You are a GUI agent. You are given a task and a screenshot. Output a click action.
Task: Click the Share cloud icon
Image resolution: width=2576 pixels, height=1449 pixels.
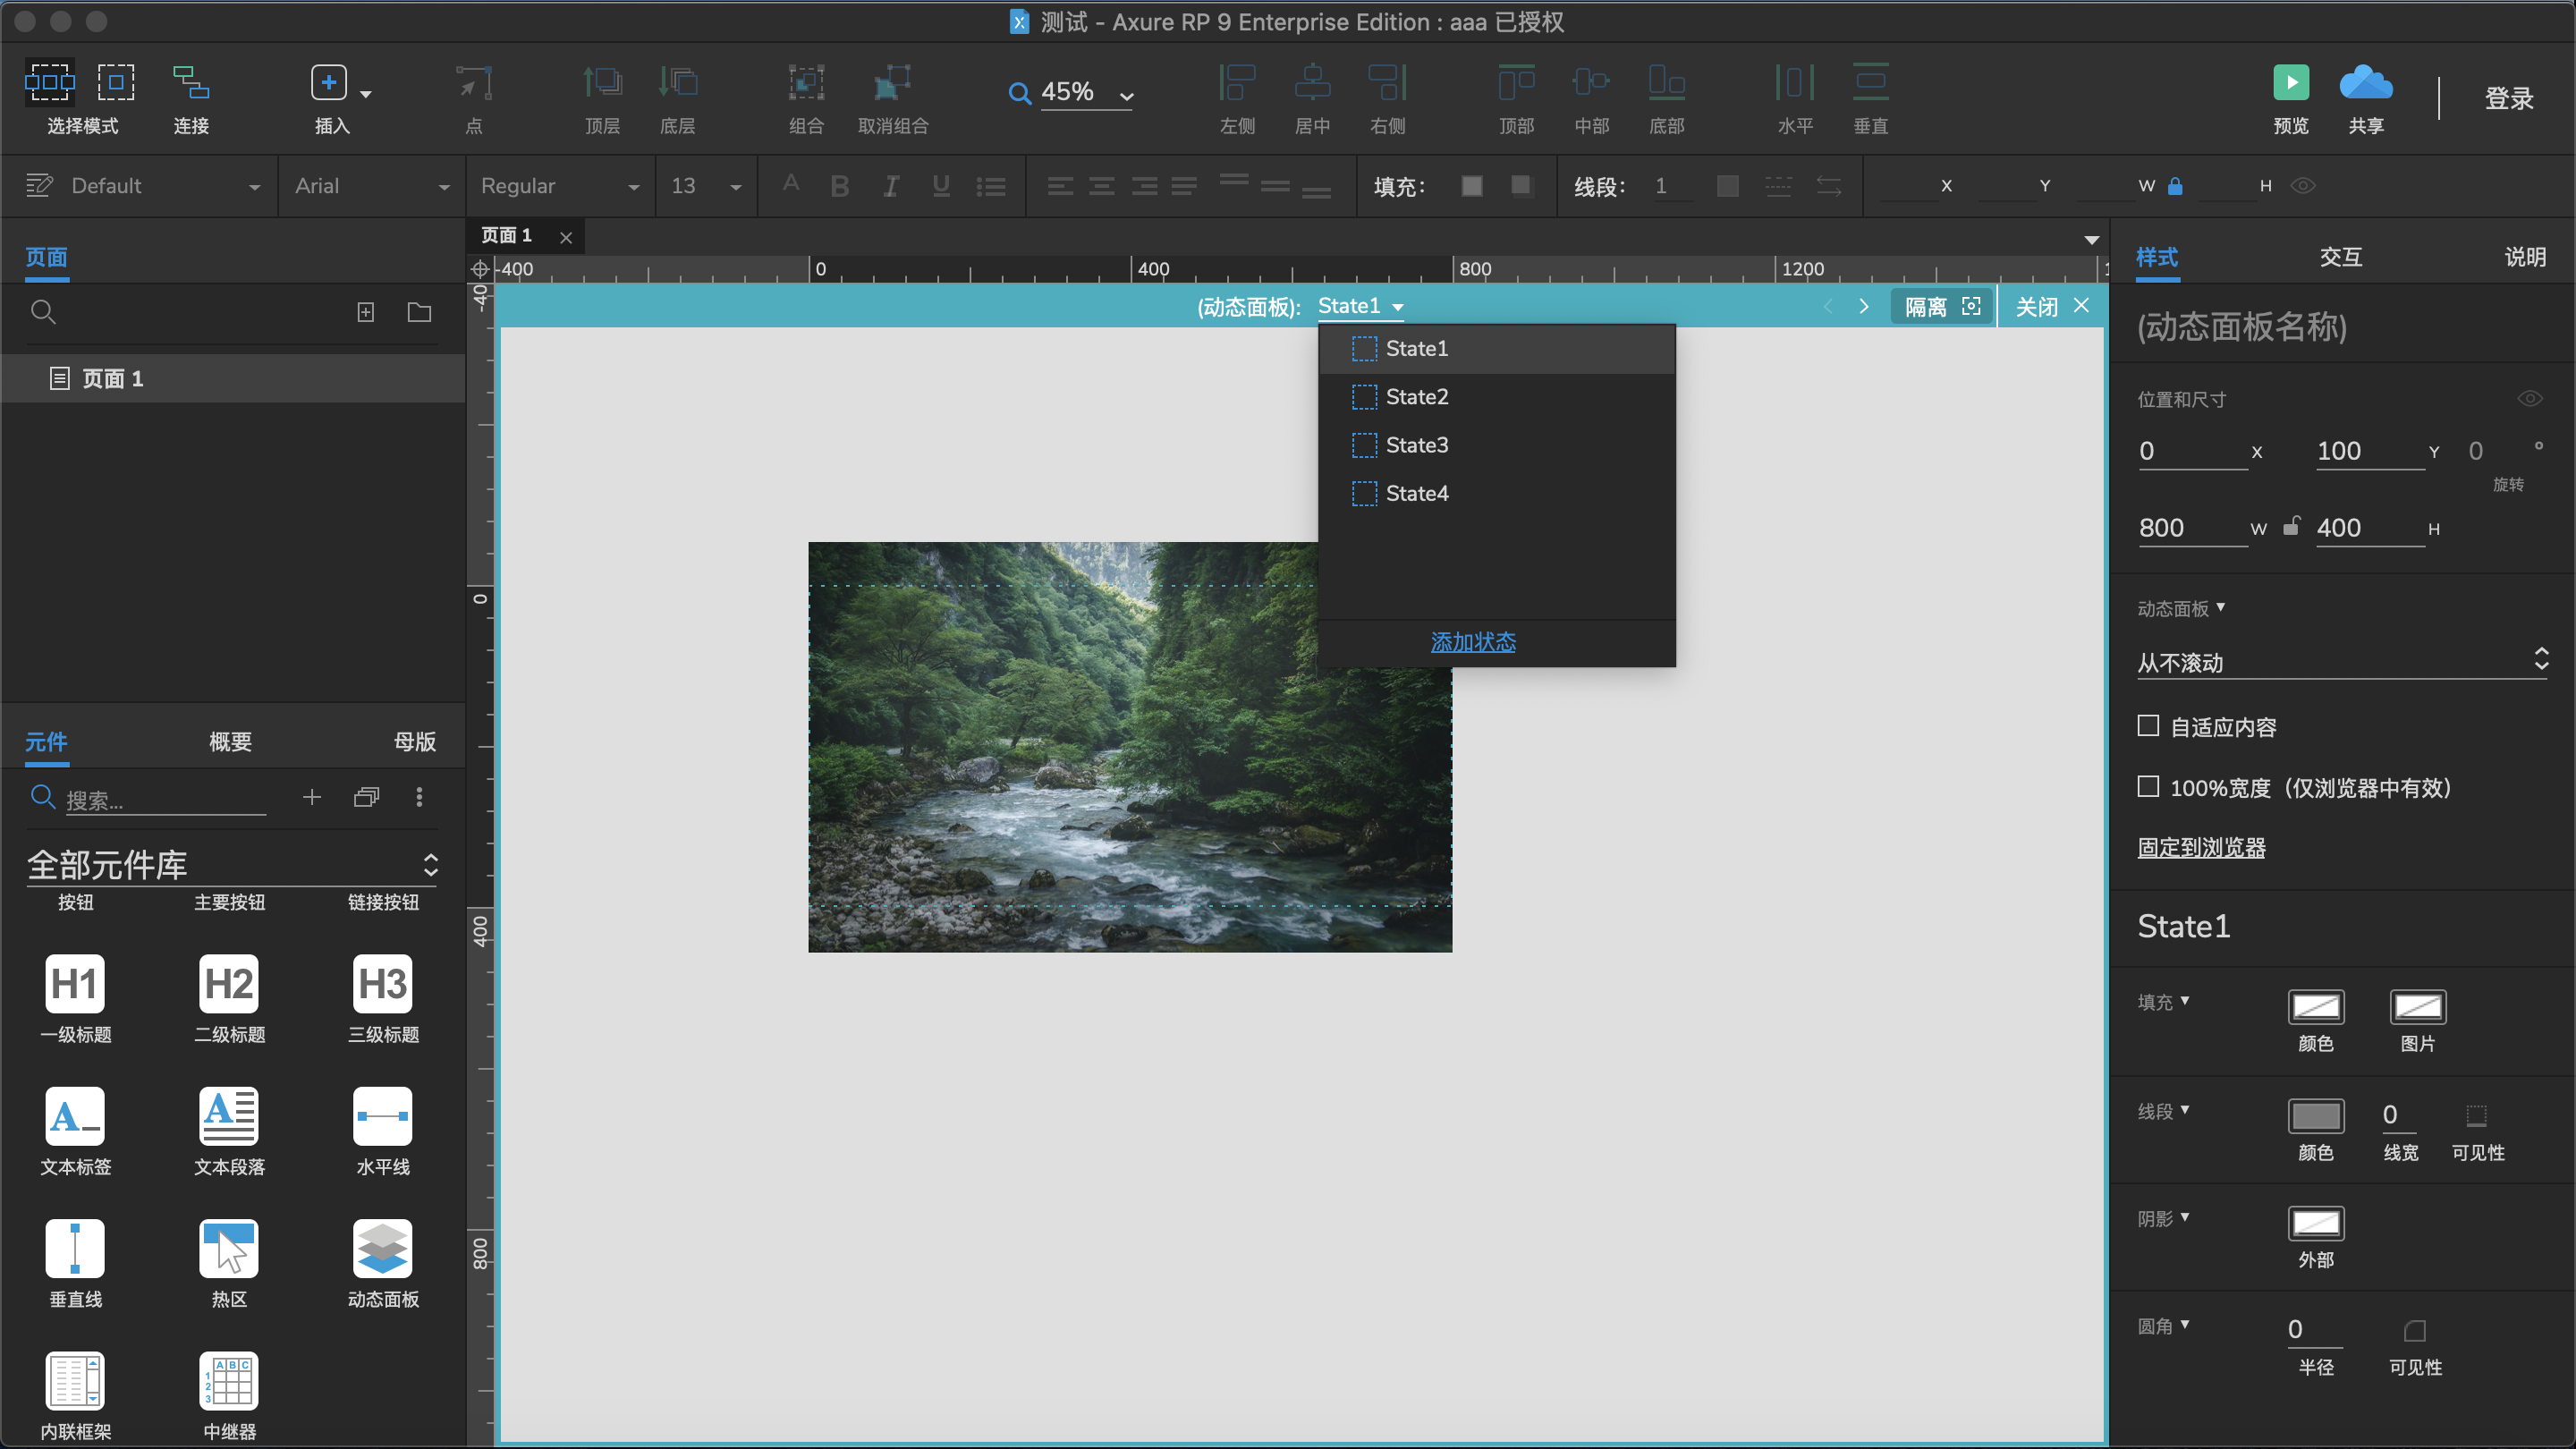tap(2365, 82)
